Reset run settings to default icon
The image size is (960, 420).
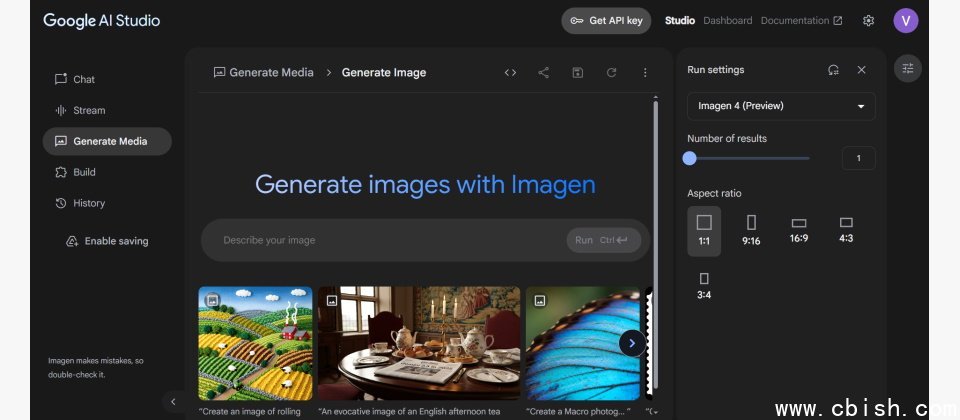pyautogui.click(x=833, y=70)
